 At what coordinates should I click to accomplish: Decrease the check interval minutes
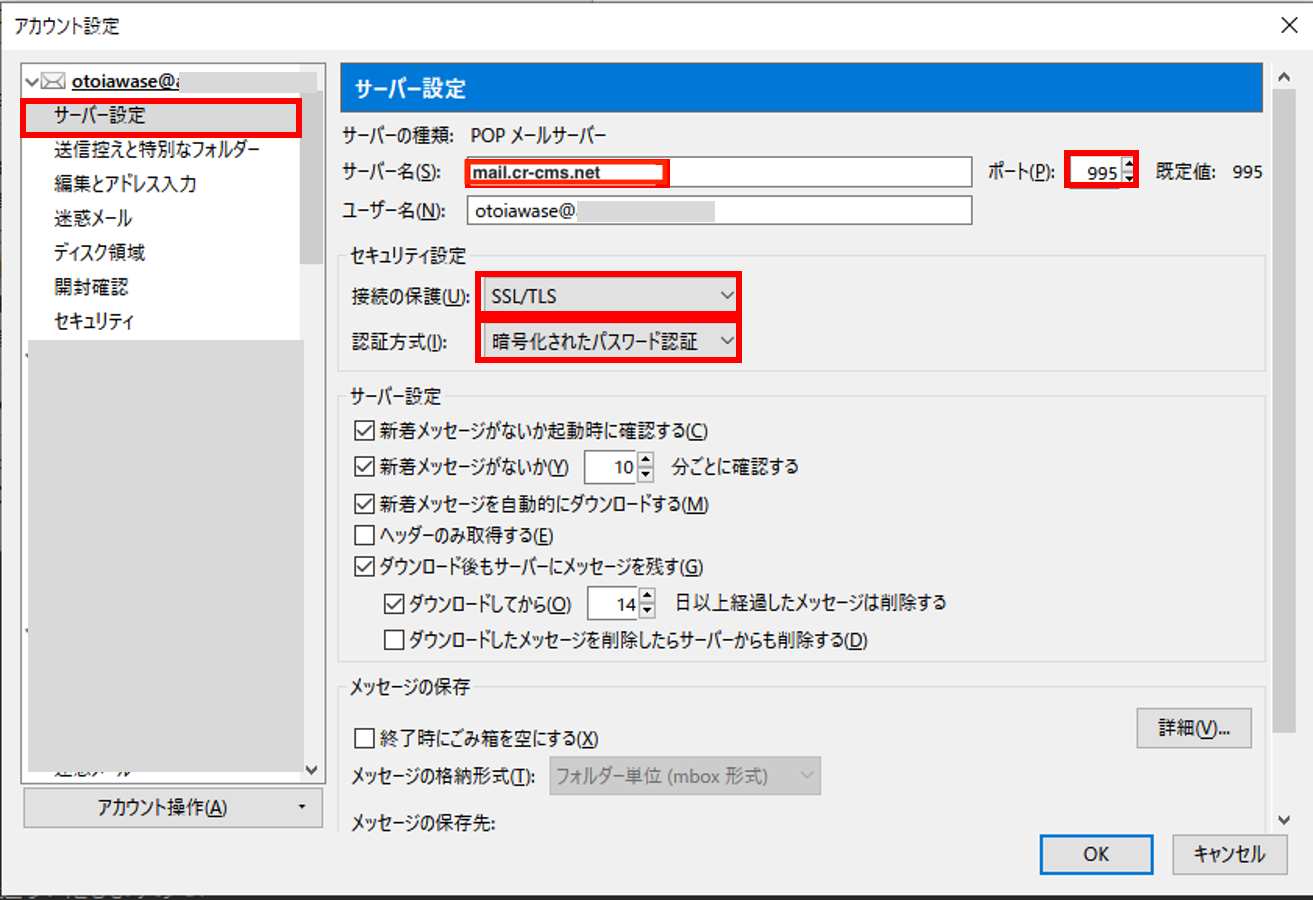pos(646,474)
